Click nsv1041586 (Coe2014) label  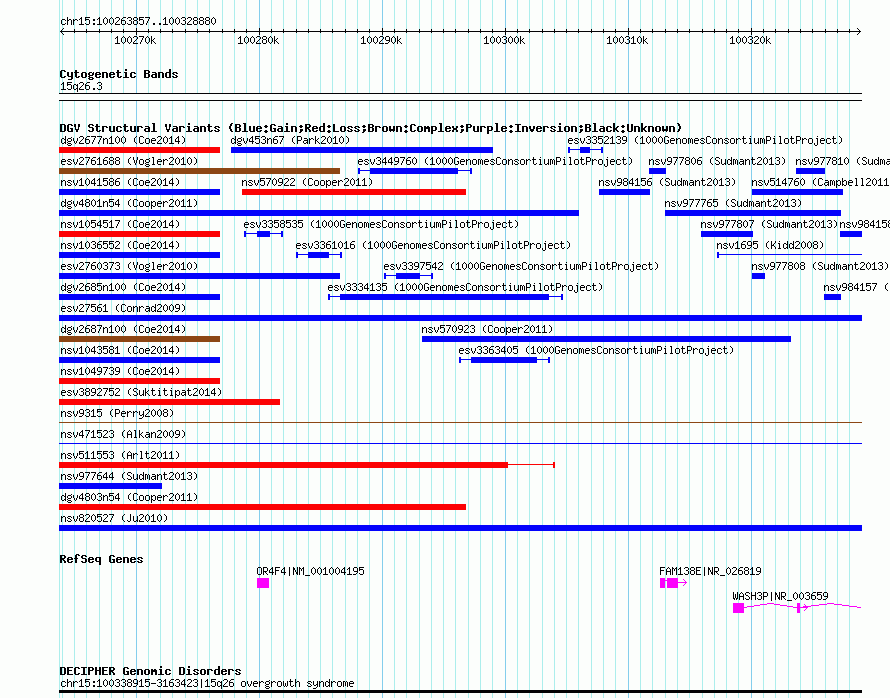pos(120,182)
